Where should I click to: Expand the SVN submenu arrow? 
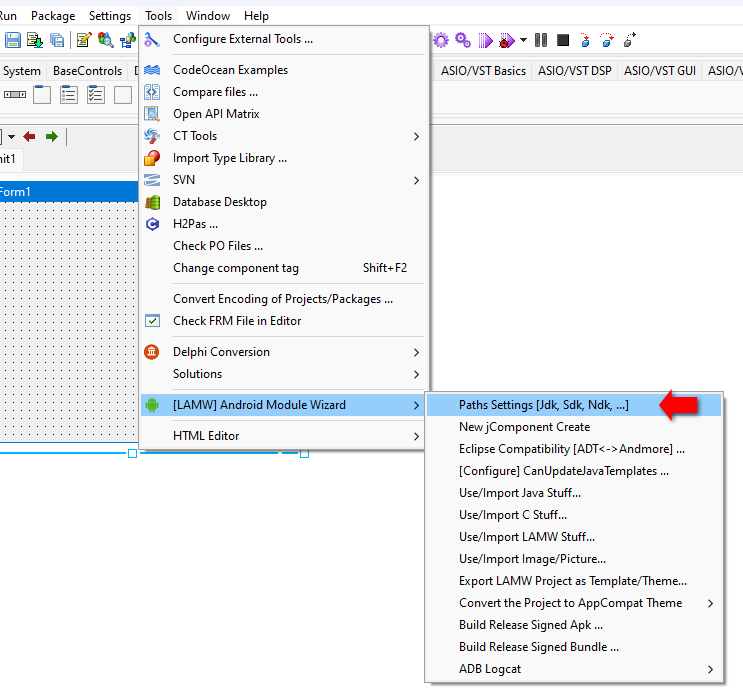coord(416,181)
